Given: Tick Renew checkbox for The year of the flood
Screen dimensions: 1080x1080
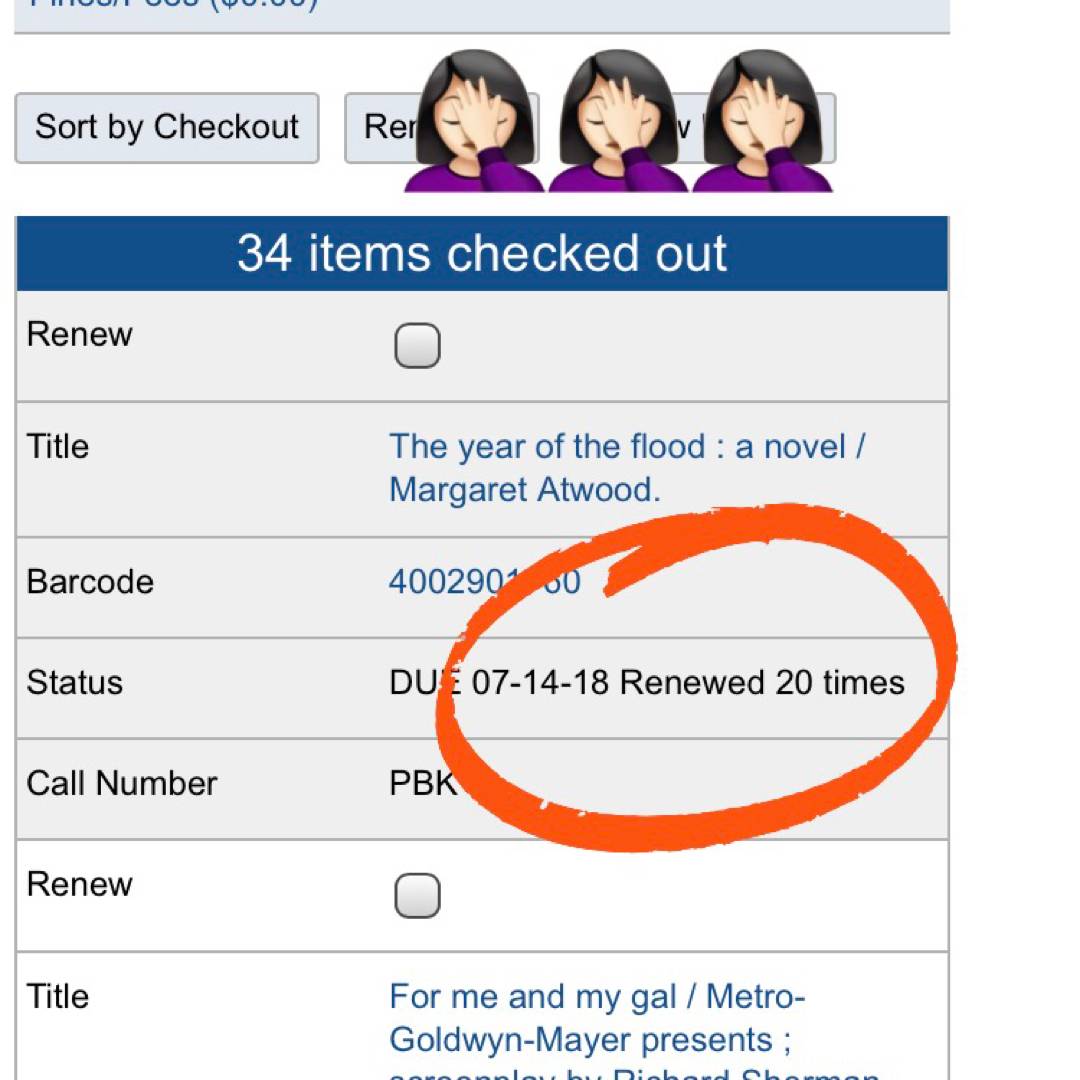Looking at the screenshot, I should 417,347.
